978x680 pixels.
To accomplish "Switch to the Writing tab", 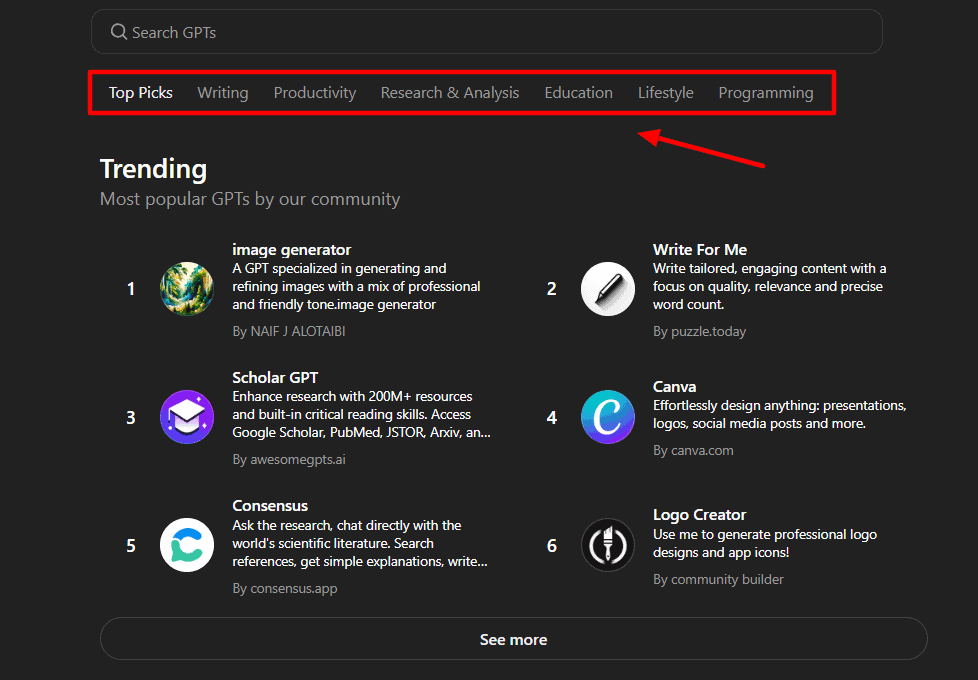I will [223, 93].
